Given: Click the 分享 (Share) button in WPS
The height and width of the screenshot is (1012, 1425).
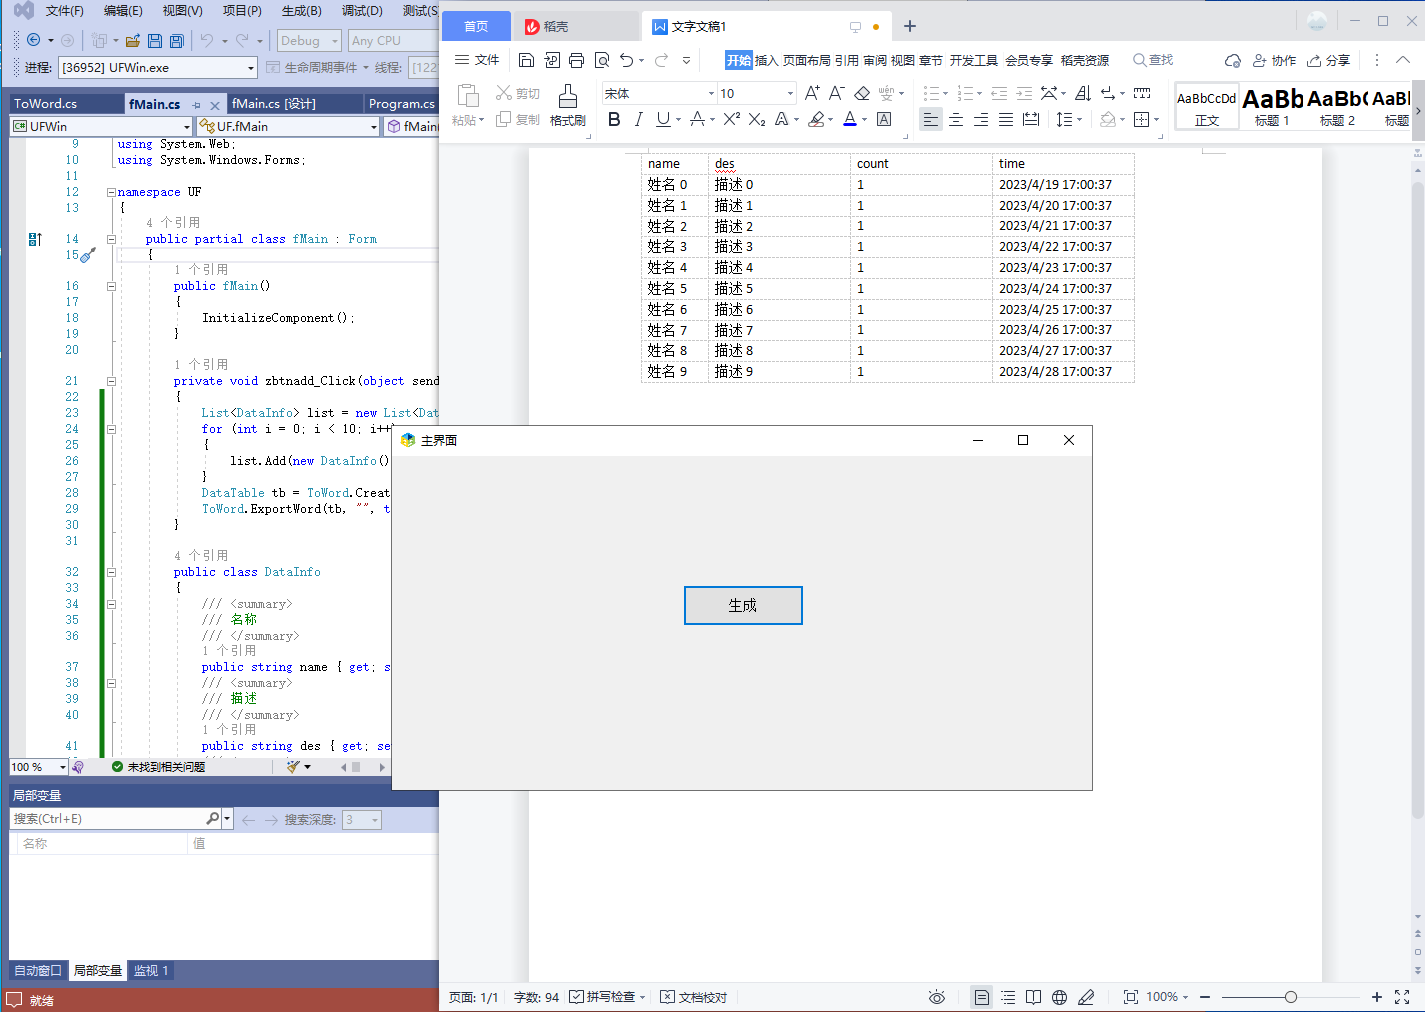Looking at the screenshot, I should [1329, 61].
